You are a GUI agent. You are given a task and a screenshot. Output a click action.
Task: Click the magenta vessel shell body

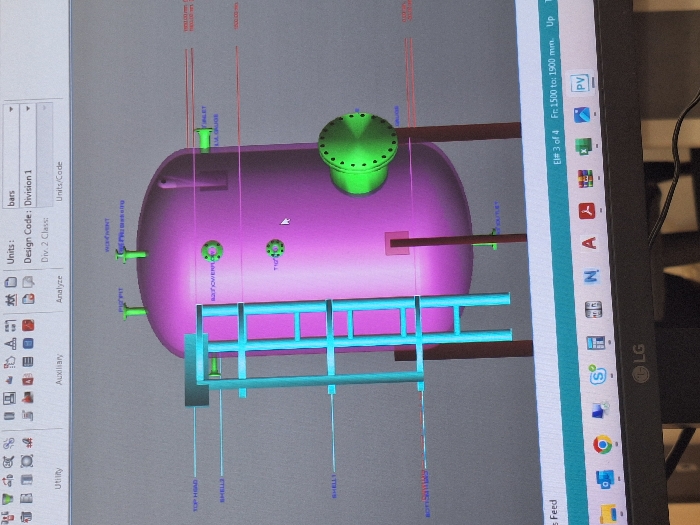[x=300, y=240]
